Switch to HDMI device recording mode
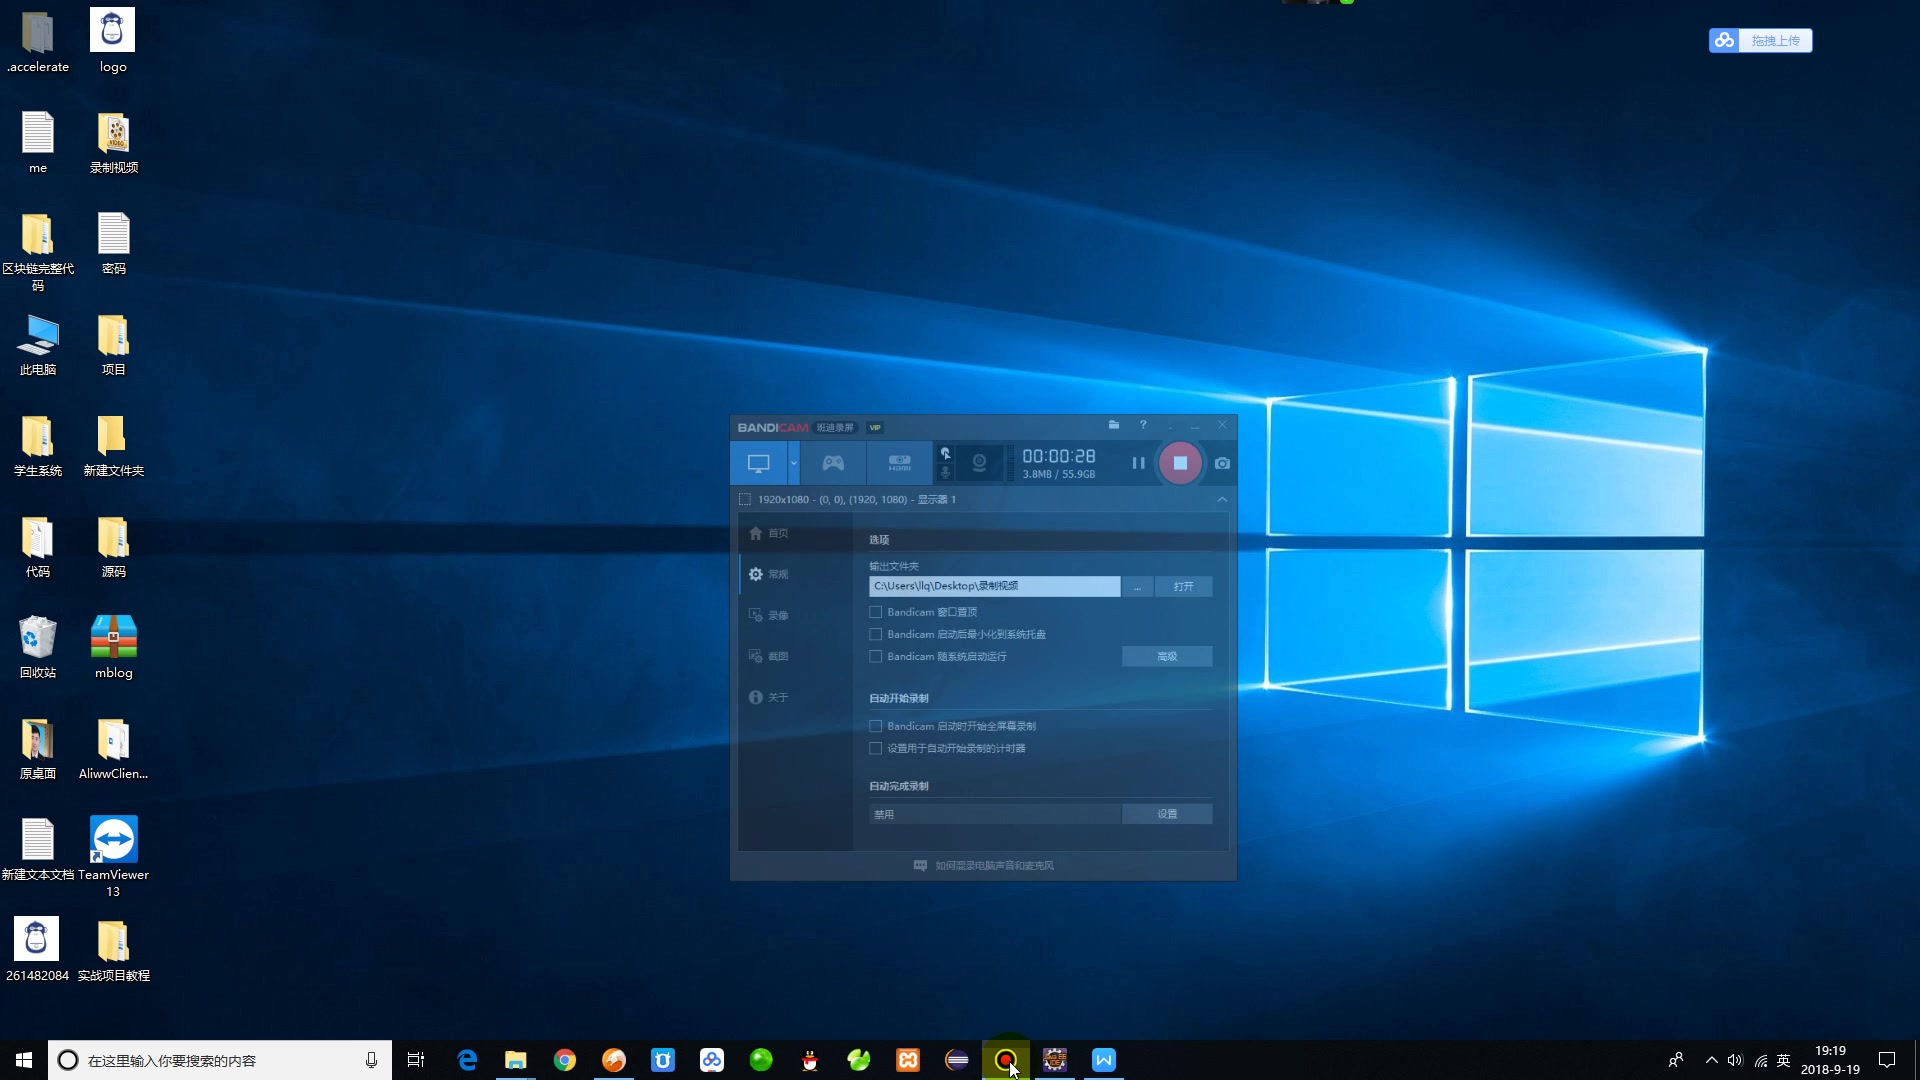 [x=899, y=464]
